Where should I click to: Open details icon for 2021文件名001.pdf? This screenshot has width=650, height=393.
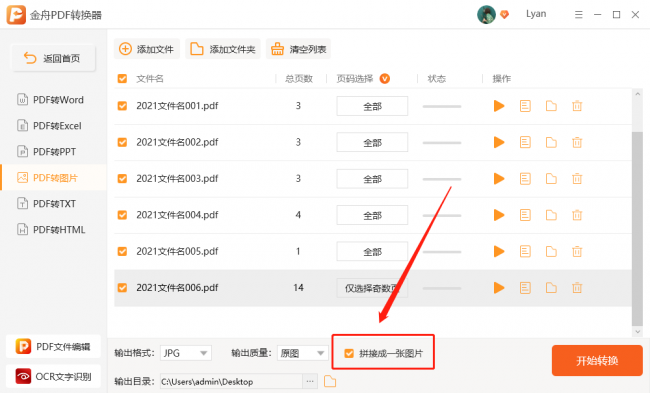coord(525,106)
